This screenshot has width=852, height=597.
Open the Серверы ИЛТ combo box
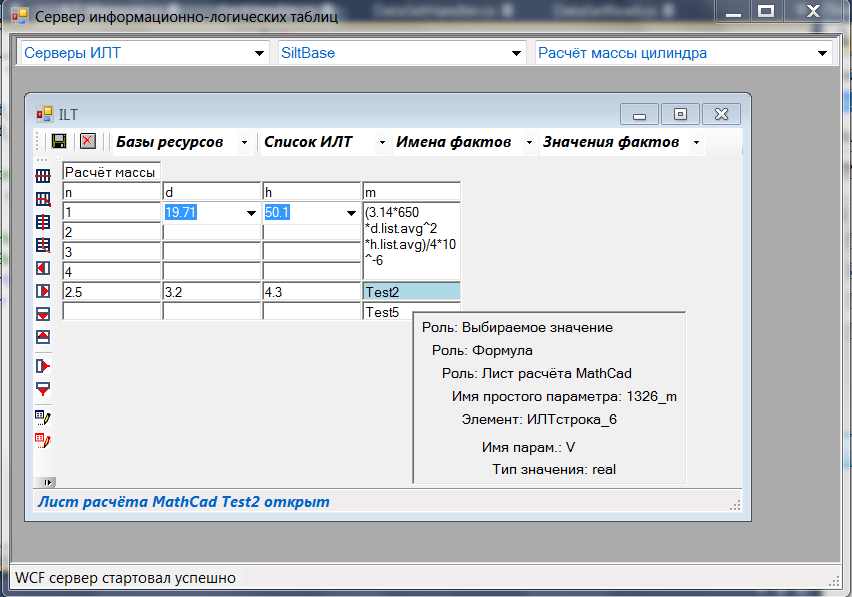144,53
